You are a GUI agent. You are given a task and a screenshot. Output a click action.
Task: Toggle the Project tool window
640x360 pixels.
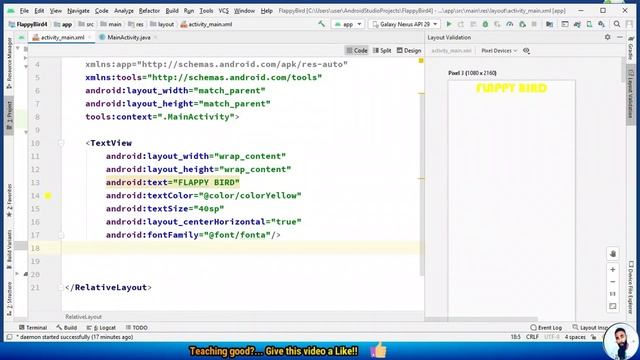click(9, 116)
